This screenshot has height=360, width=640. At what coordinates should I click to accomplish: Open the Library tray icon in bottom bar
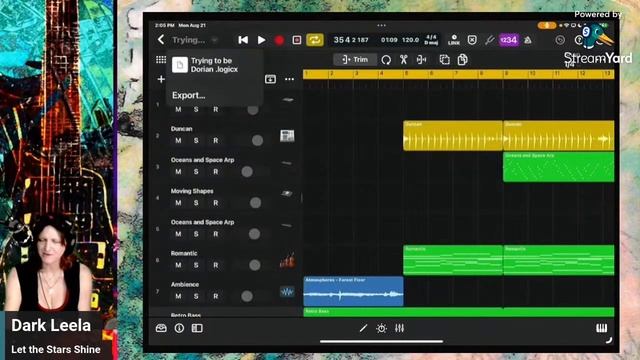click(x=161, y=328)
